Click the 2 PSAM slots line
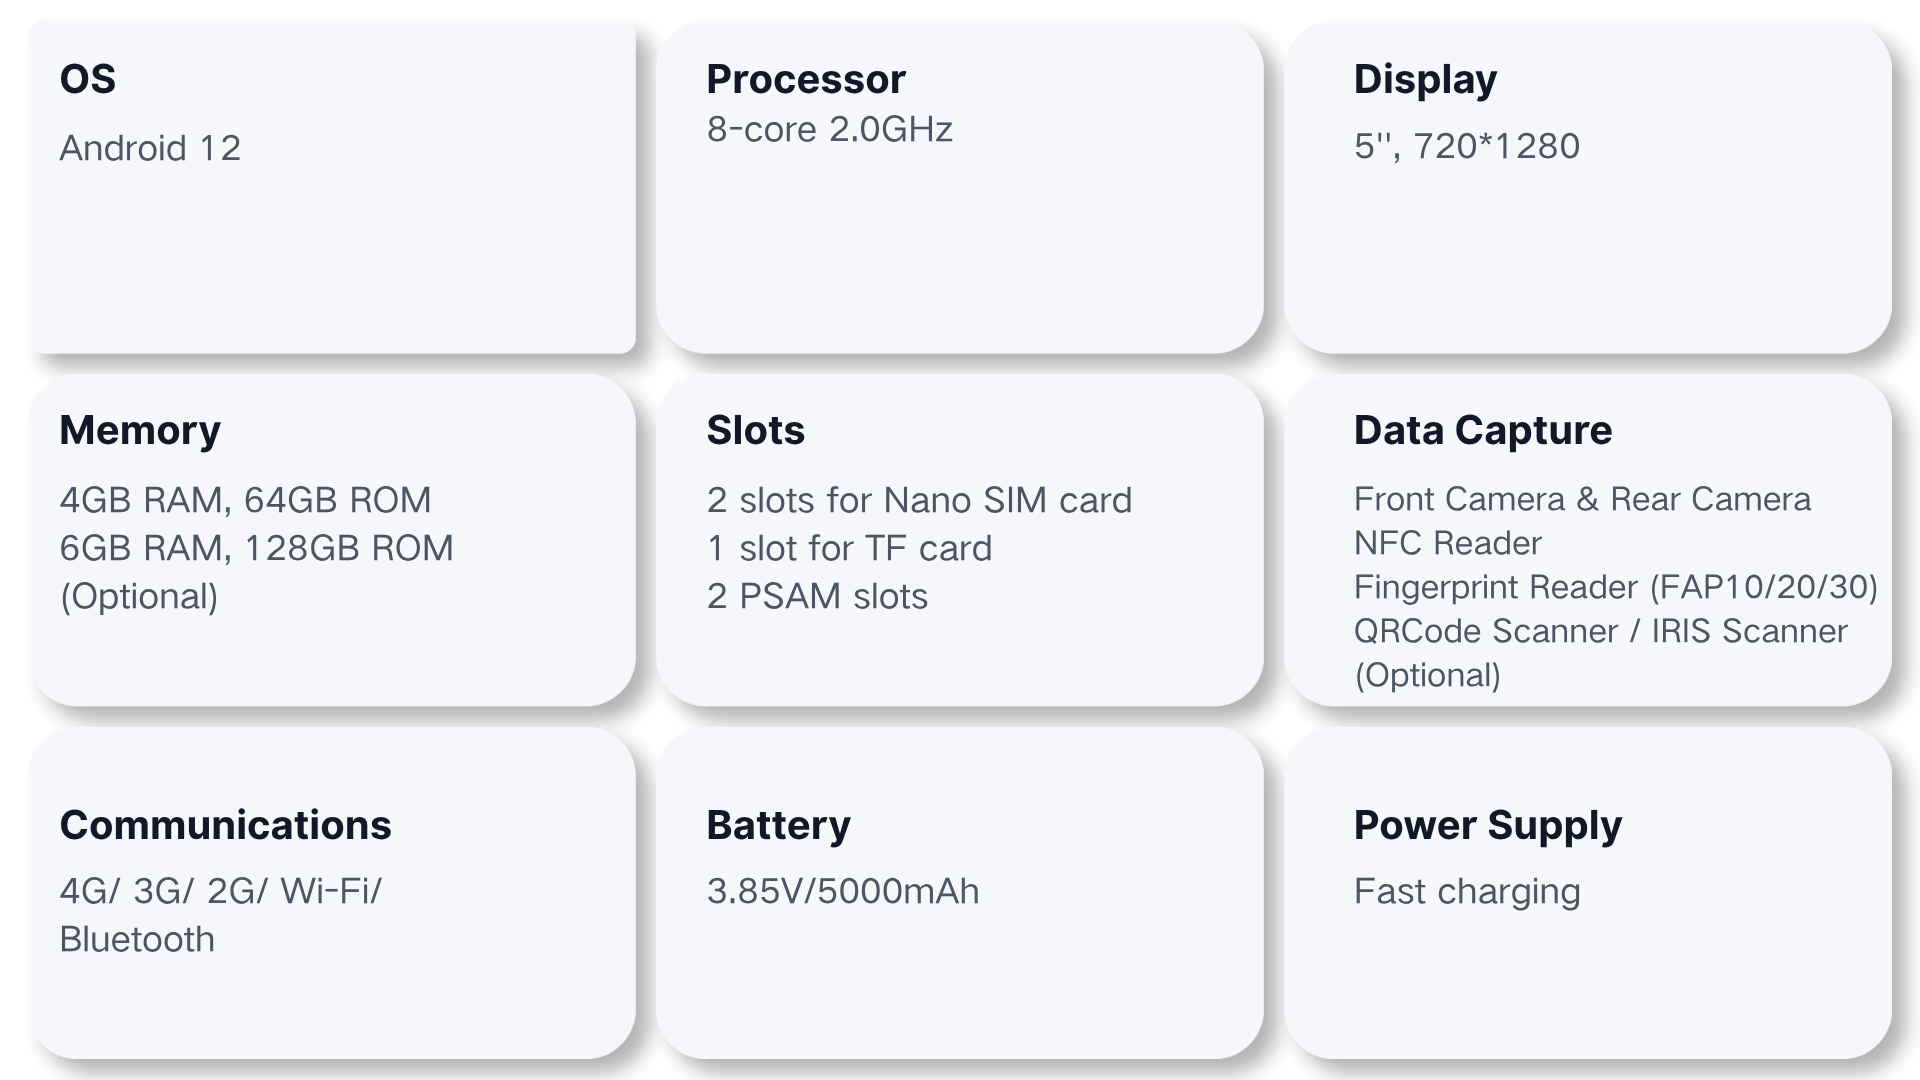 point(817,596)
